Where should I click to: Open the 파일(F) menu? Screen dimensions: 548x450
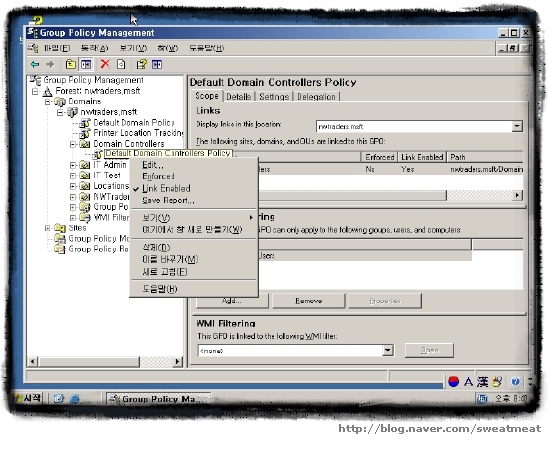point(57,48)
